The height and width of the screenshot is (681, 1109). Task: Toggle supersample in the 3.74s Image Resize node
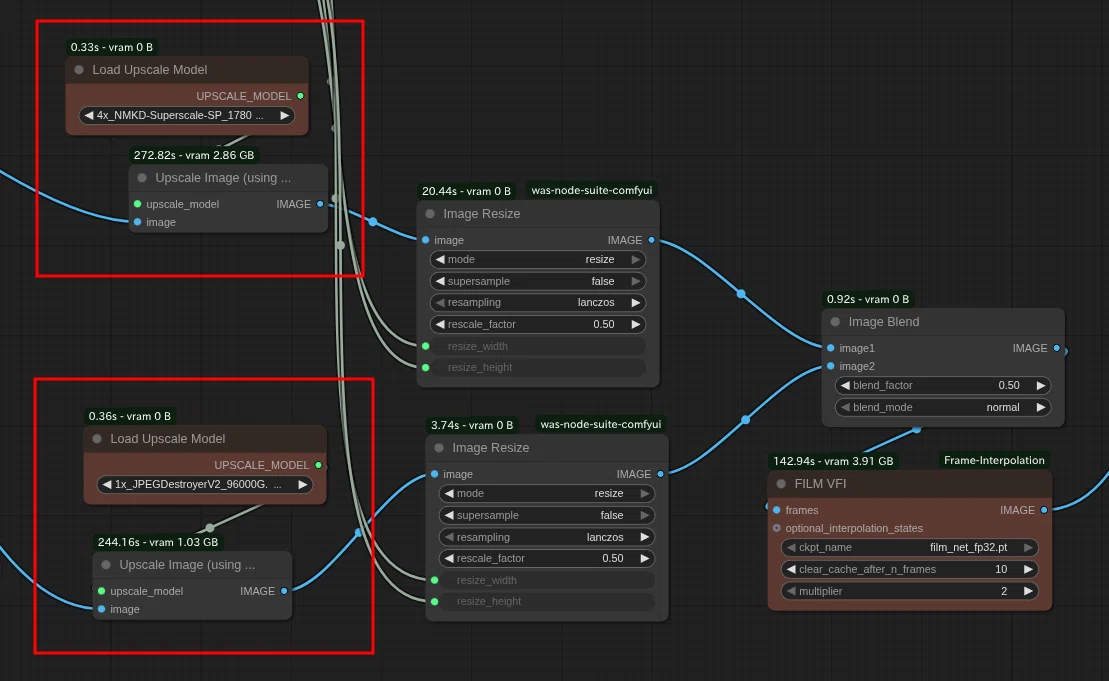(547, 516)
